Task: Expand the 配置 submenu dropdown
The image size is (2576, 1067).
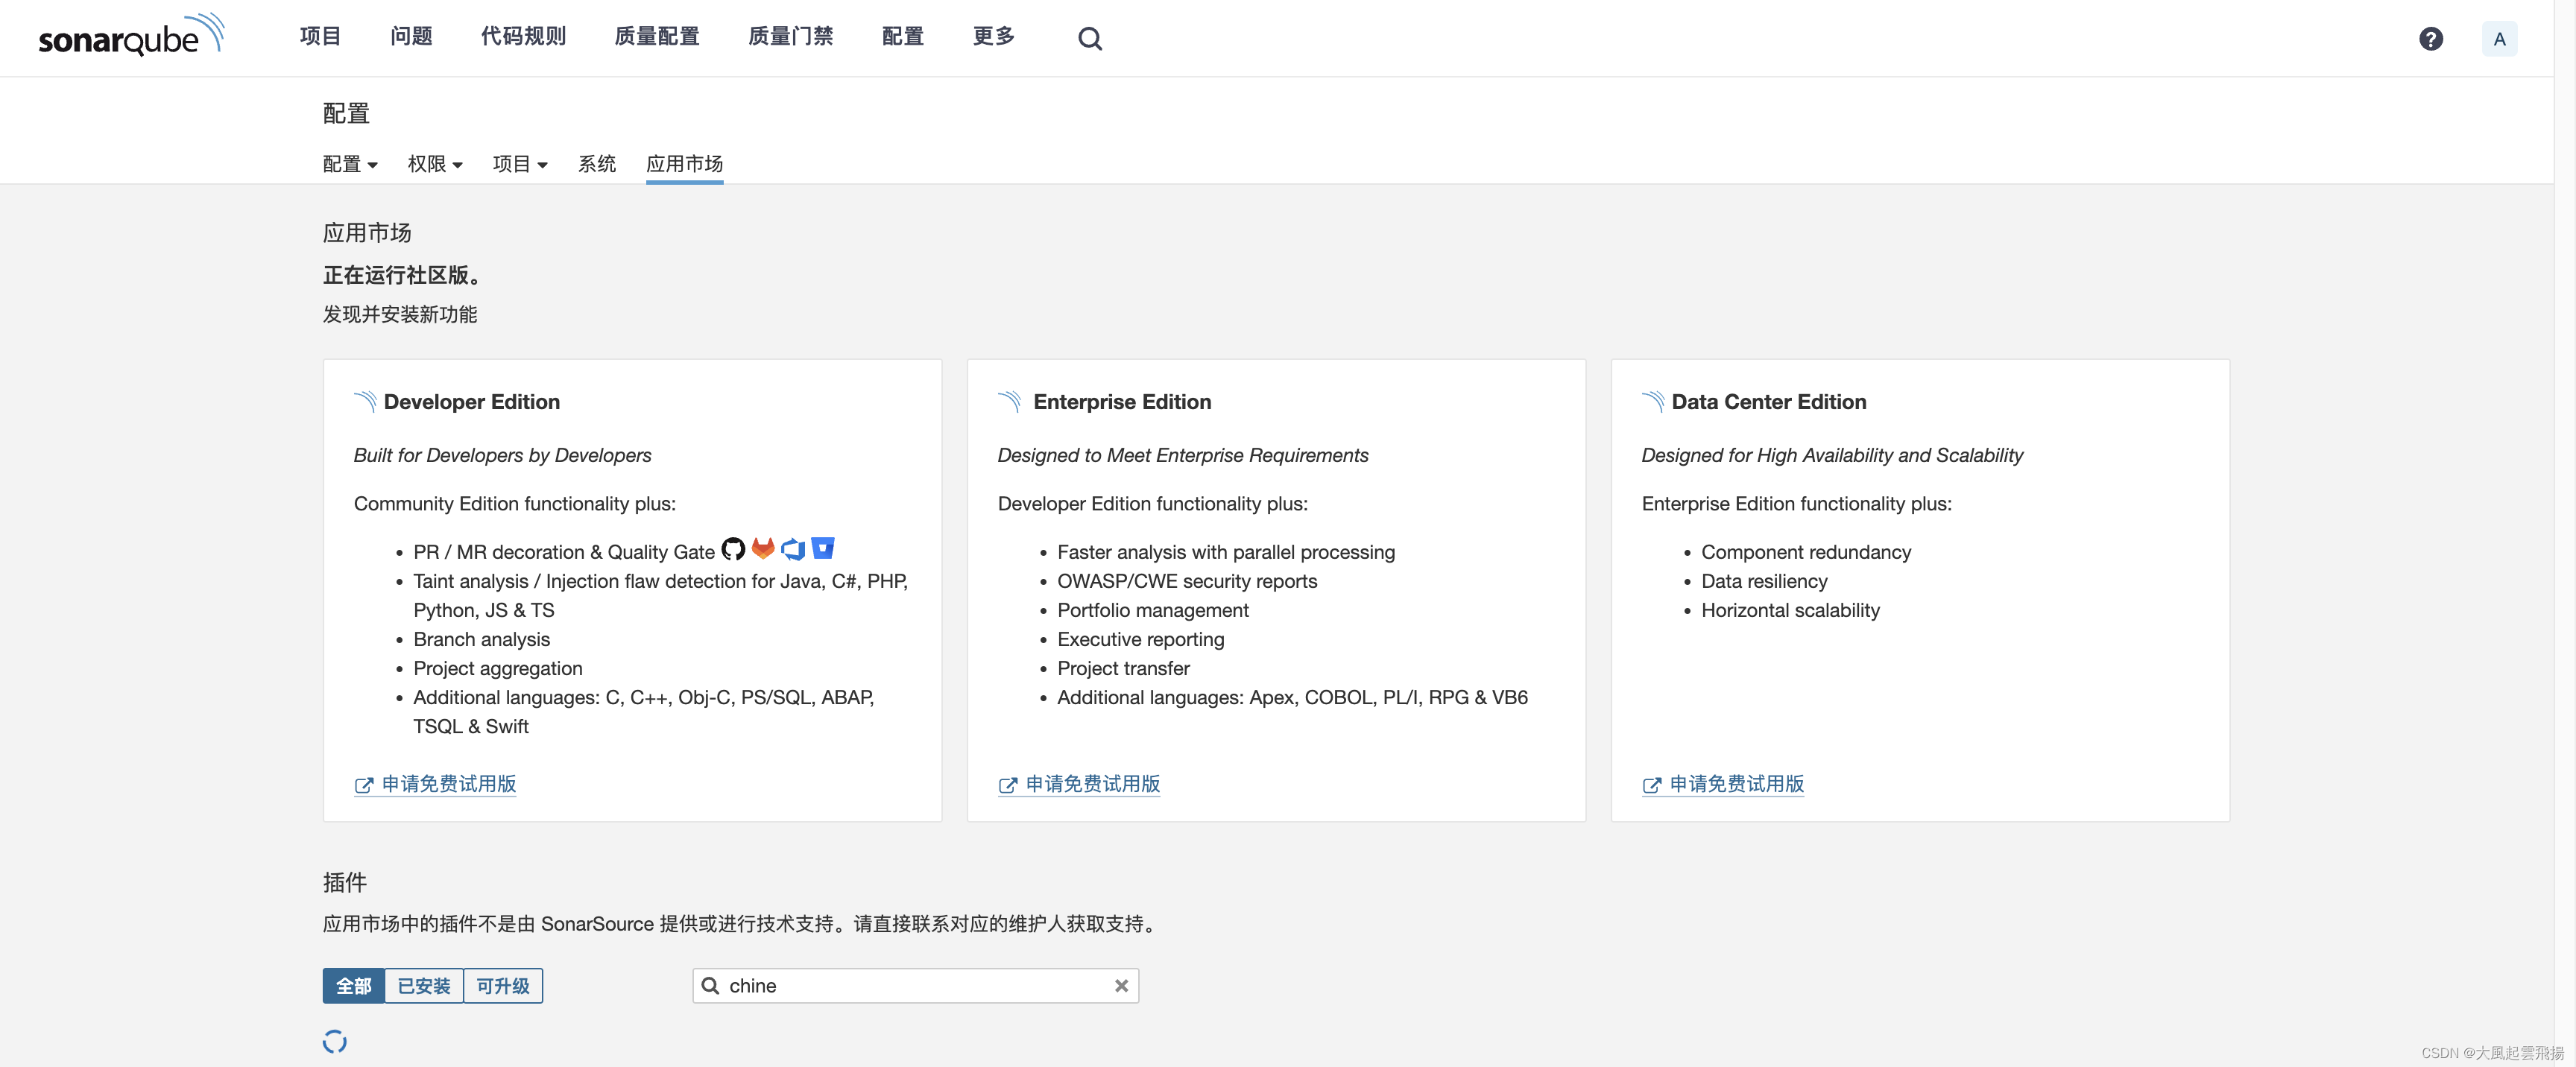Action: [350, 164]
